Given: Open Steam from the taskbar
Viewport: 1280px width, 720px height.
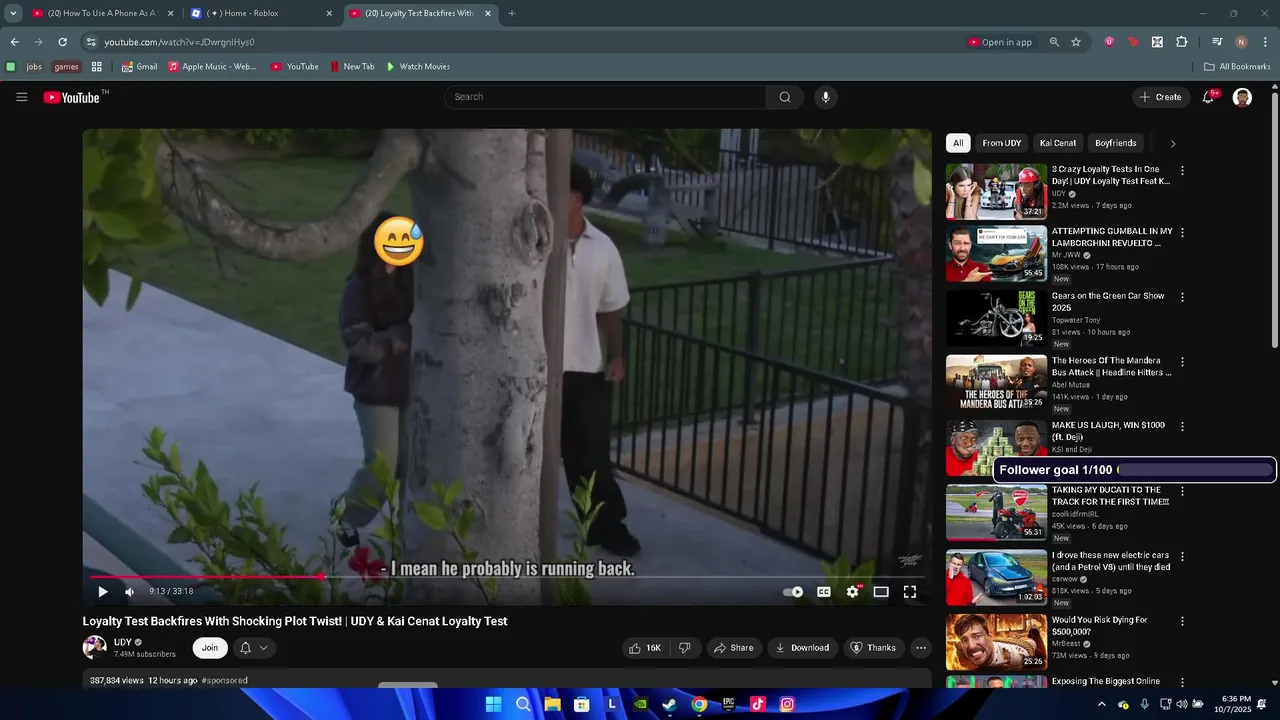Looking at the screenshot, I should 669,704.
